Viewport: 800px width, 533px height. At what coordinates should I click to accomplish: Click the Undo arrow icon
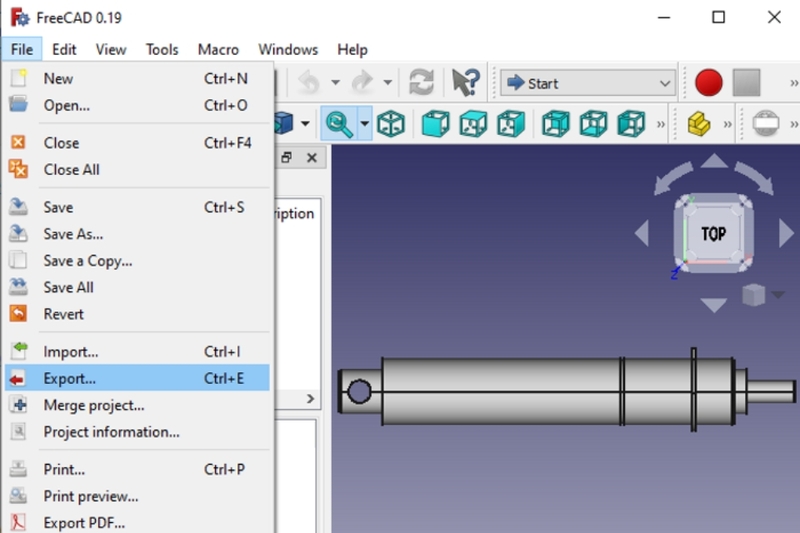click(309, 82)
